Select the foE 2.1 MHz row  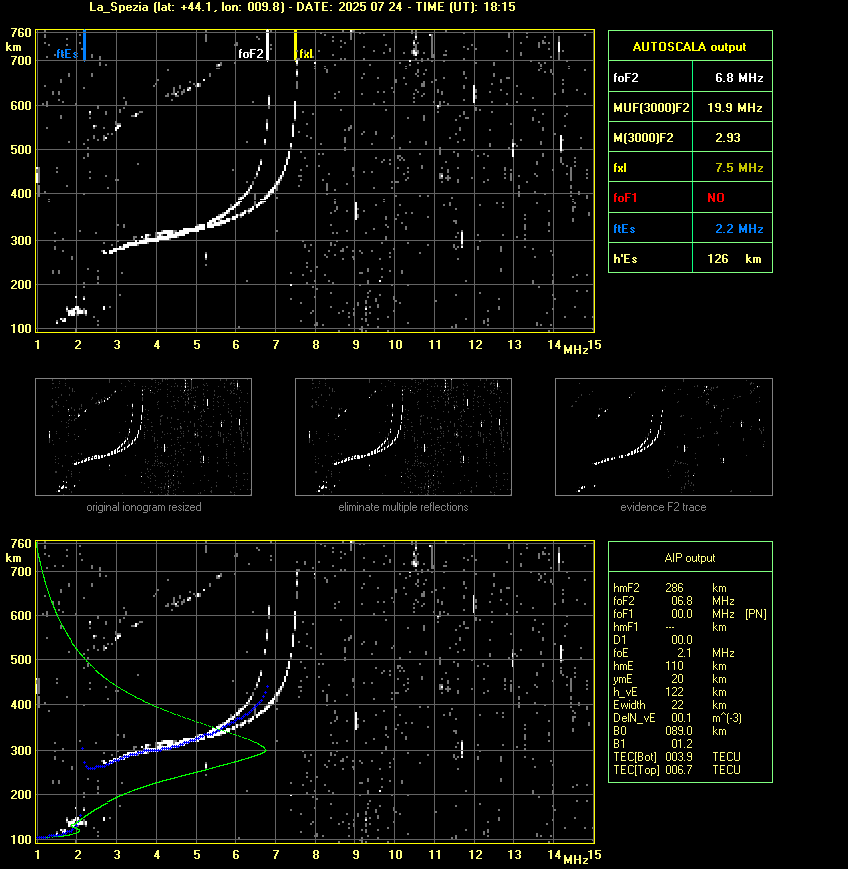coord(674,653)
